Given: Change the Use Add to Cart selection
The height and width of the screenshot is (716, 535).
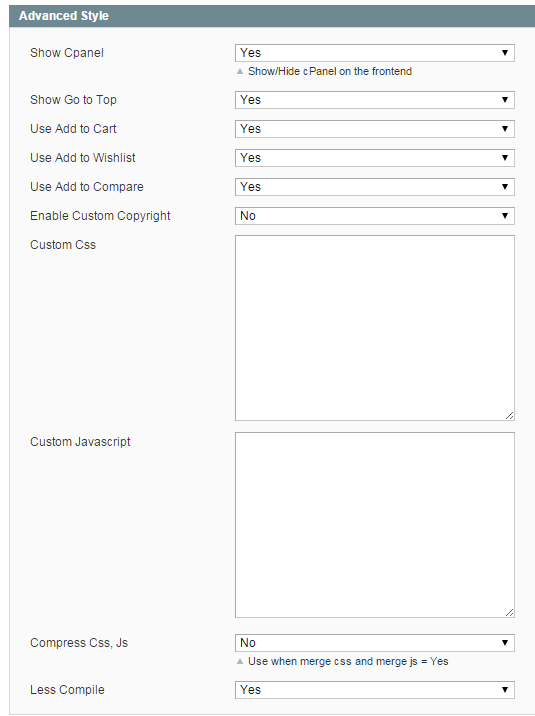Looking at the screenshot, I should [375, 129].
